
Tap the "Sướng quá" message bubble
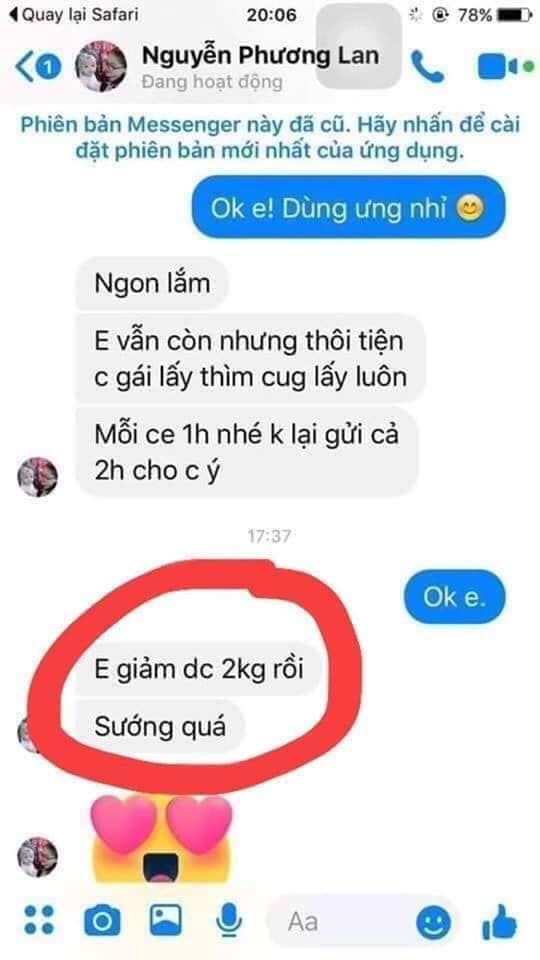[160, 727]
